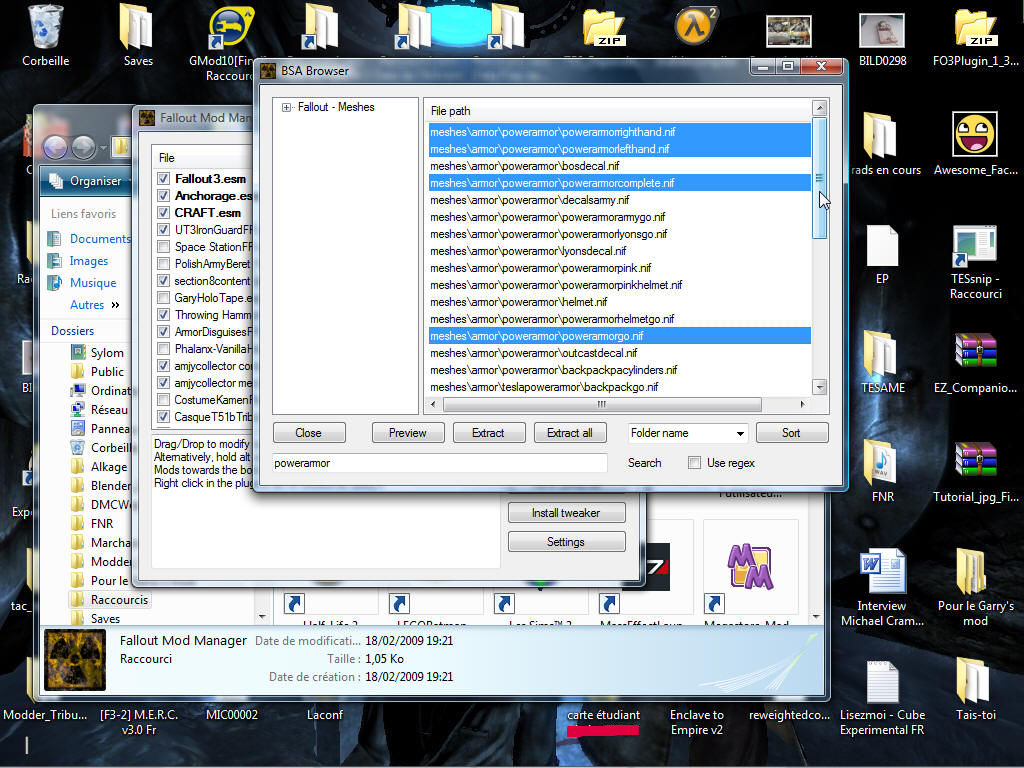Image resolution: width=1024 pixels, height=768 pixels.
Task: Open the Organiser menu in Explorer
Action: coord(95,181)
